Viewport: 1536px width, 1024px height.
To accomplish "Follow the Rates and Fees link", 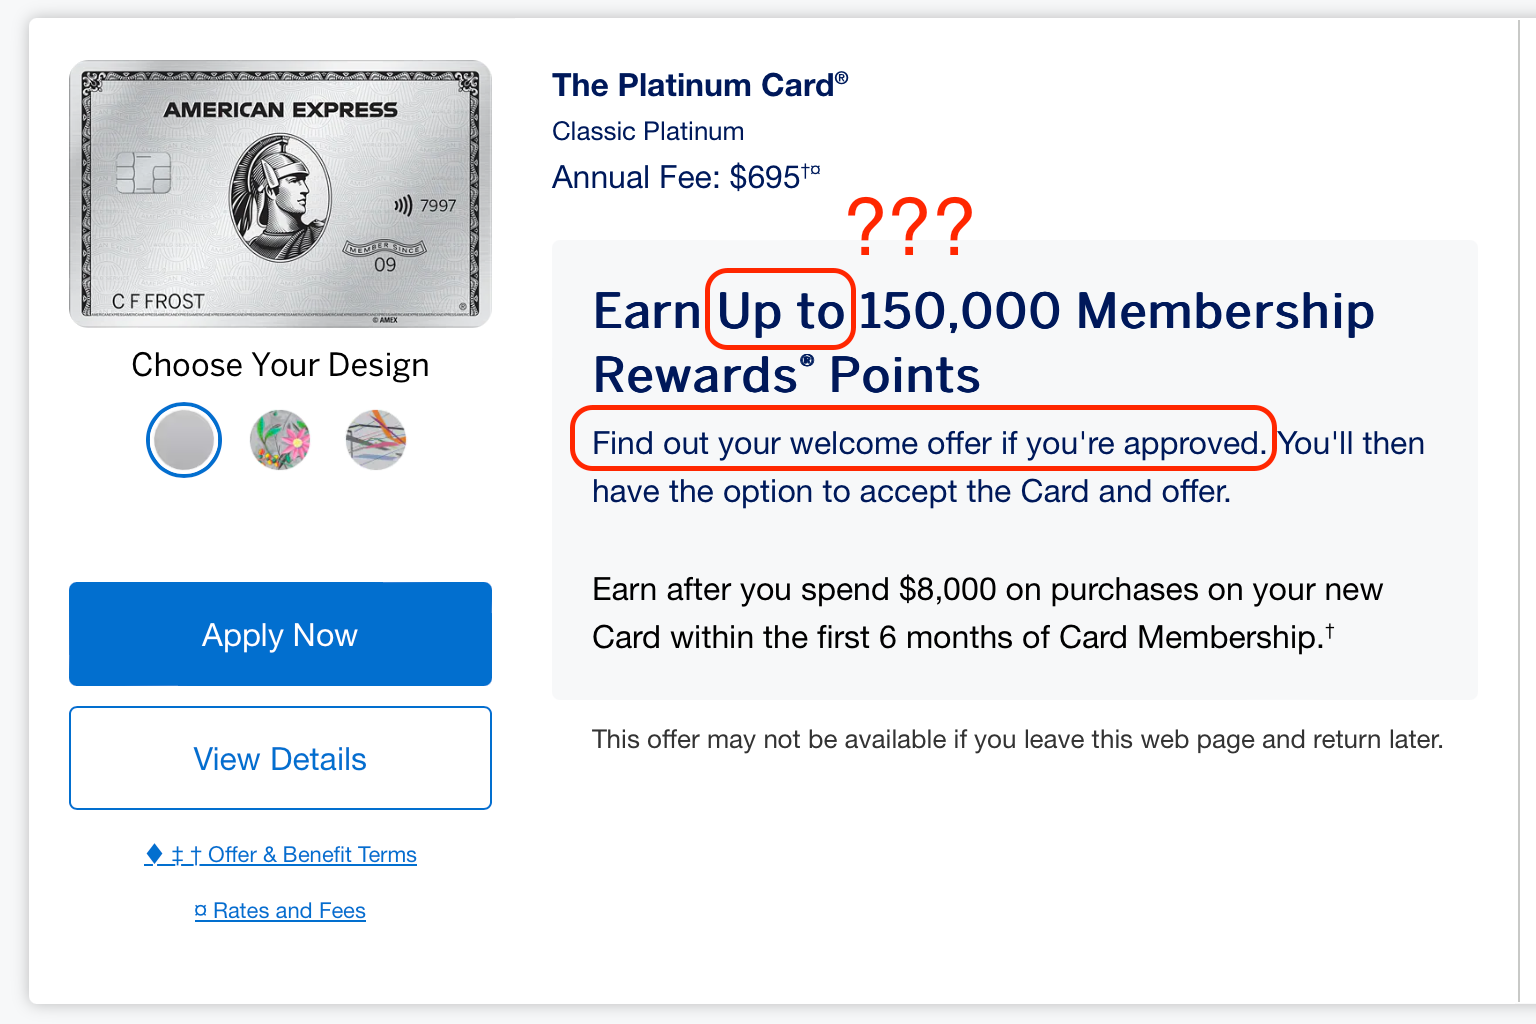I will pyautogui.click(x=288, y=911).
